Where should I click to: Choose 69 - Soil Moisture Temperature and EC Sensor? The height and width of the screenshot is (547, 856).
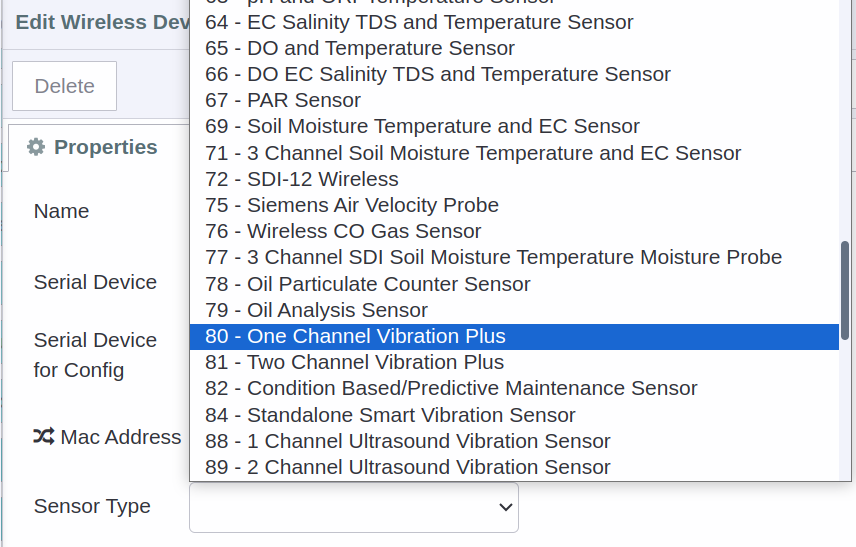[514, 126]
